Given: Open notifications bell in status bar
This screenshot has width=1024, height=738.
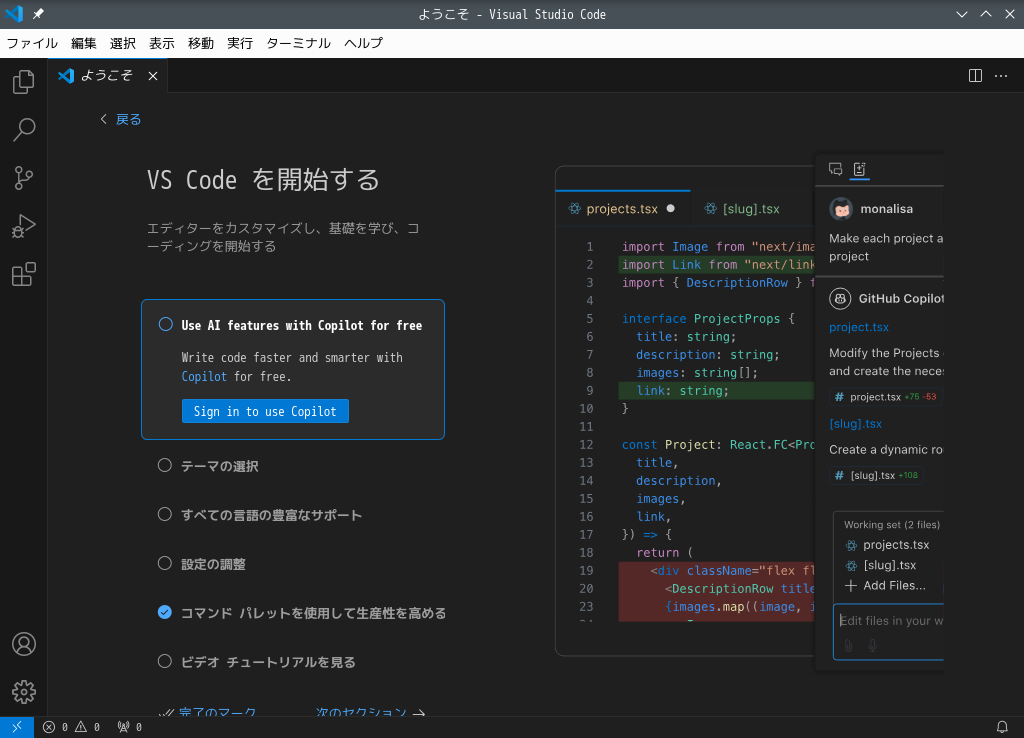Looking at the screenshot, I should coord(1002,727).
